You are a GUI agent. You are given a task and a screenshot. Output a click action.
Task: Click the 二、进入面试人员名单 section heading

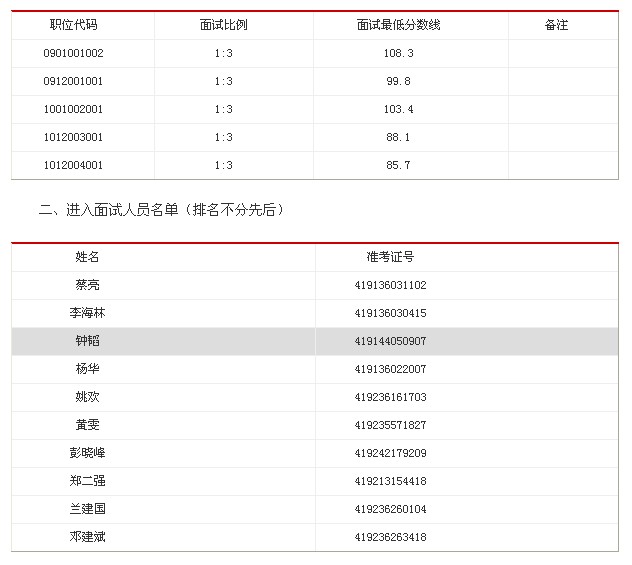(161, 210)
